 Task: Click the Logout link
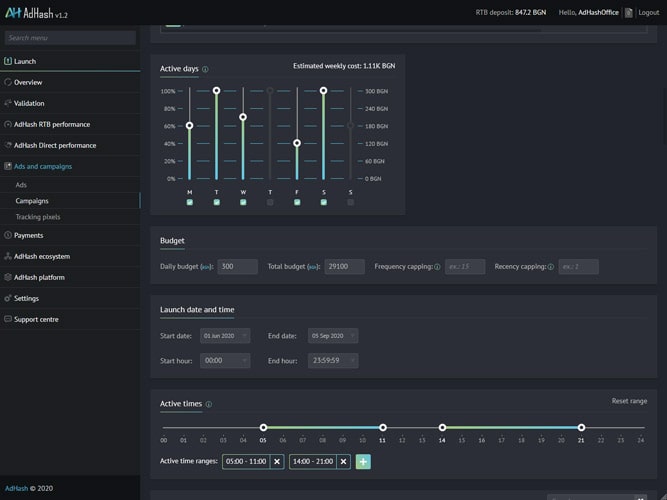coord(648,13)
